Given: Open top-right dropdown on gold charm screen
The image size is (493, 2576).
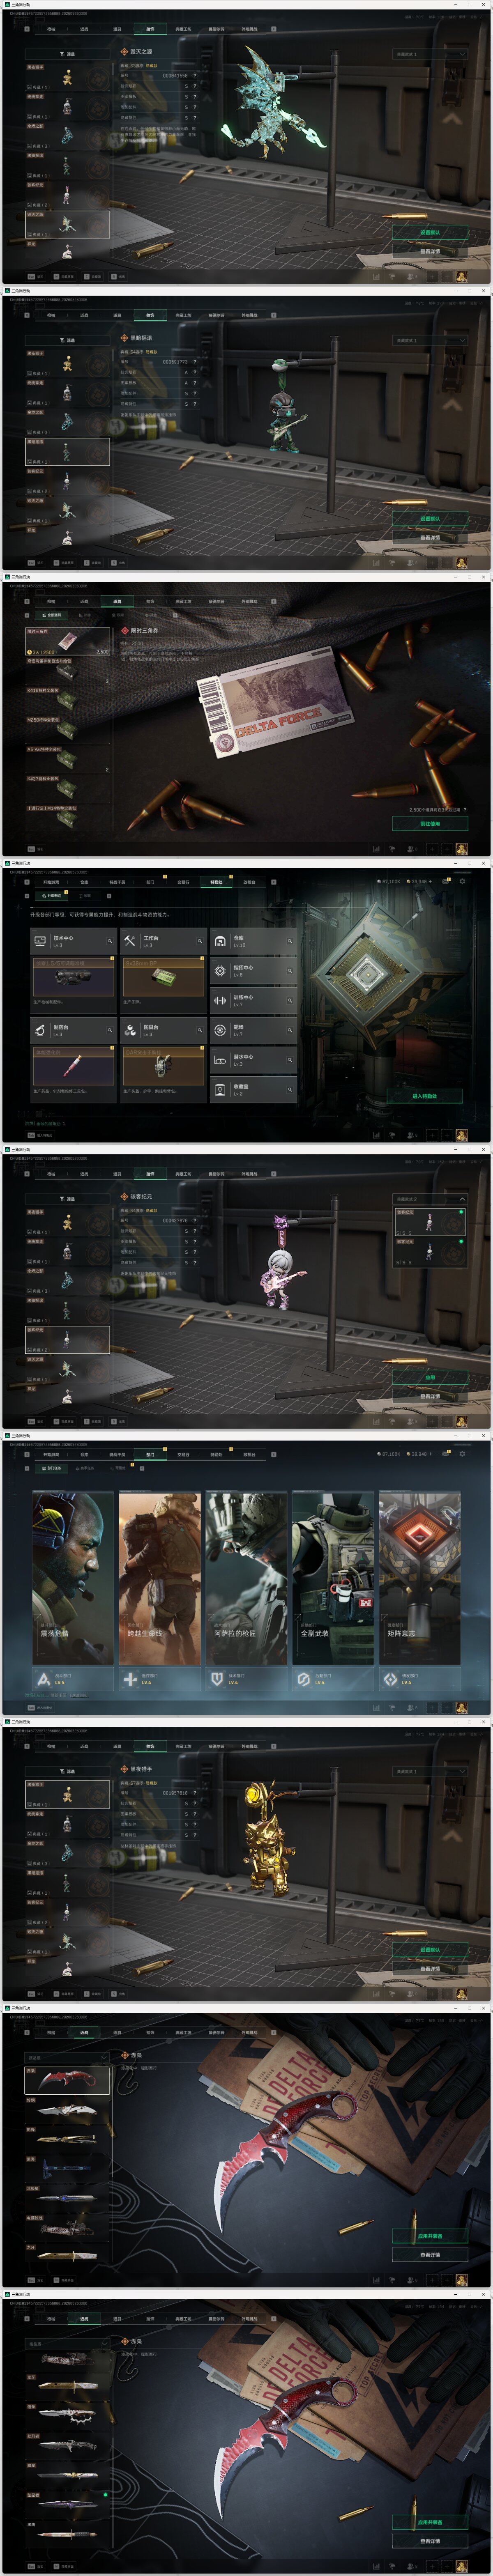Looking at the screenshot, I should coord(430,1771).
